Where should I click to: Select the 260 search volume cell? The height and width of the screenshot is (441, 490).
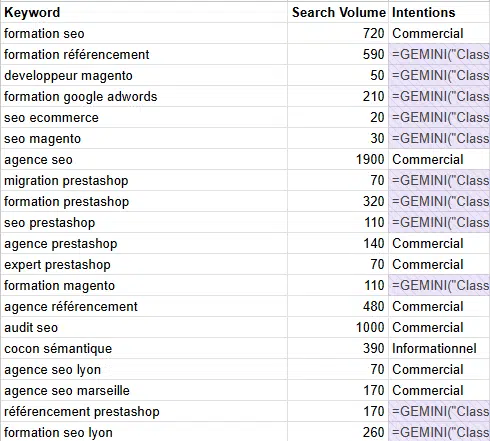pos(338,432)
